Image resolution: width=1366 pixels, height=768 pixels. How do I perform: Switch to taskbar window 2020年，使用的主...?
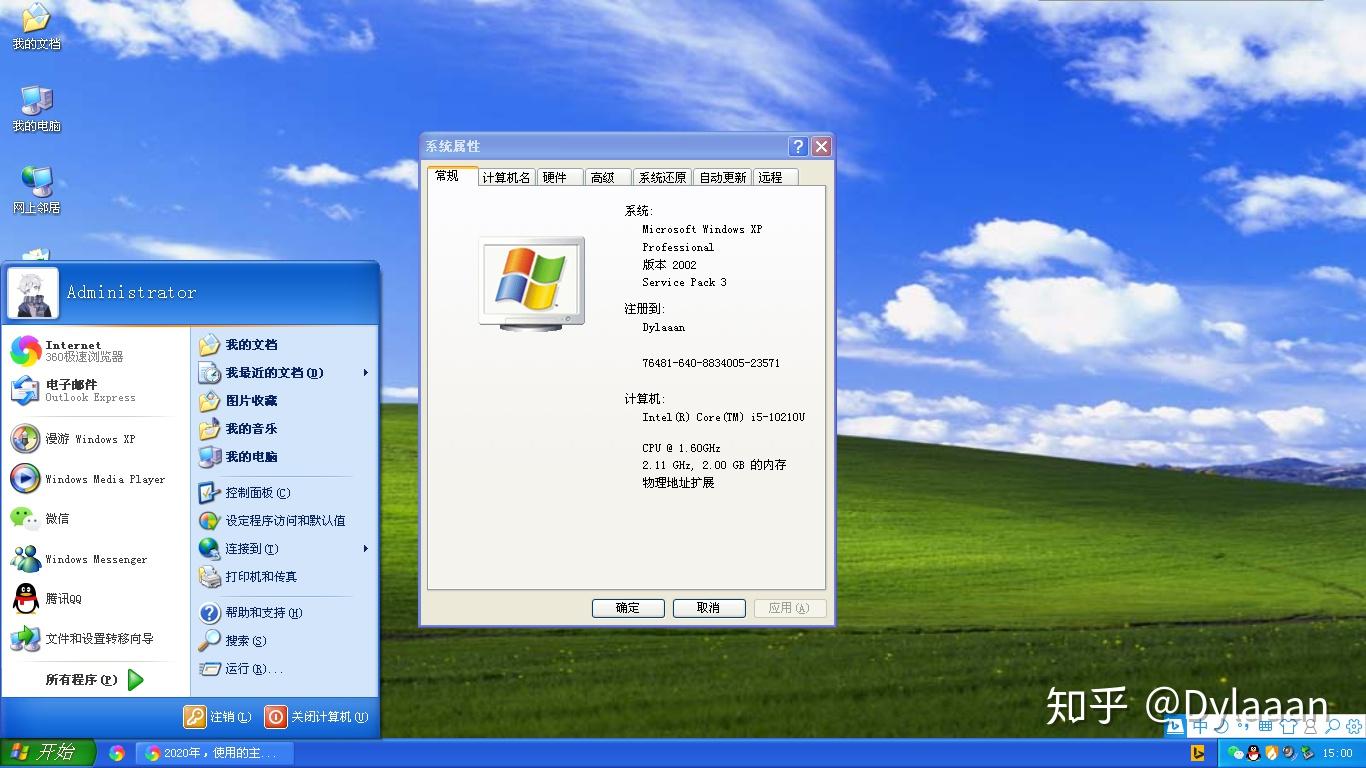point(216,753)
